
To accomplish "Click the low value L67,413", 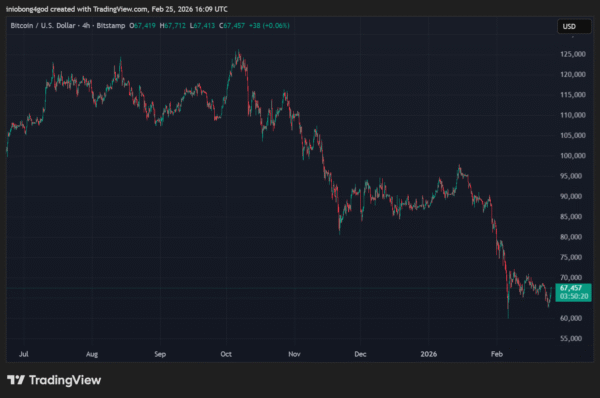I will 202,26.
